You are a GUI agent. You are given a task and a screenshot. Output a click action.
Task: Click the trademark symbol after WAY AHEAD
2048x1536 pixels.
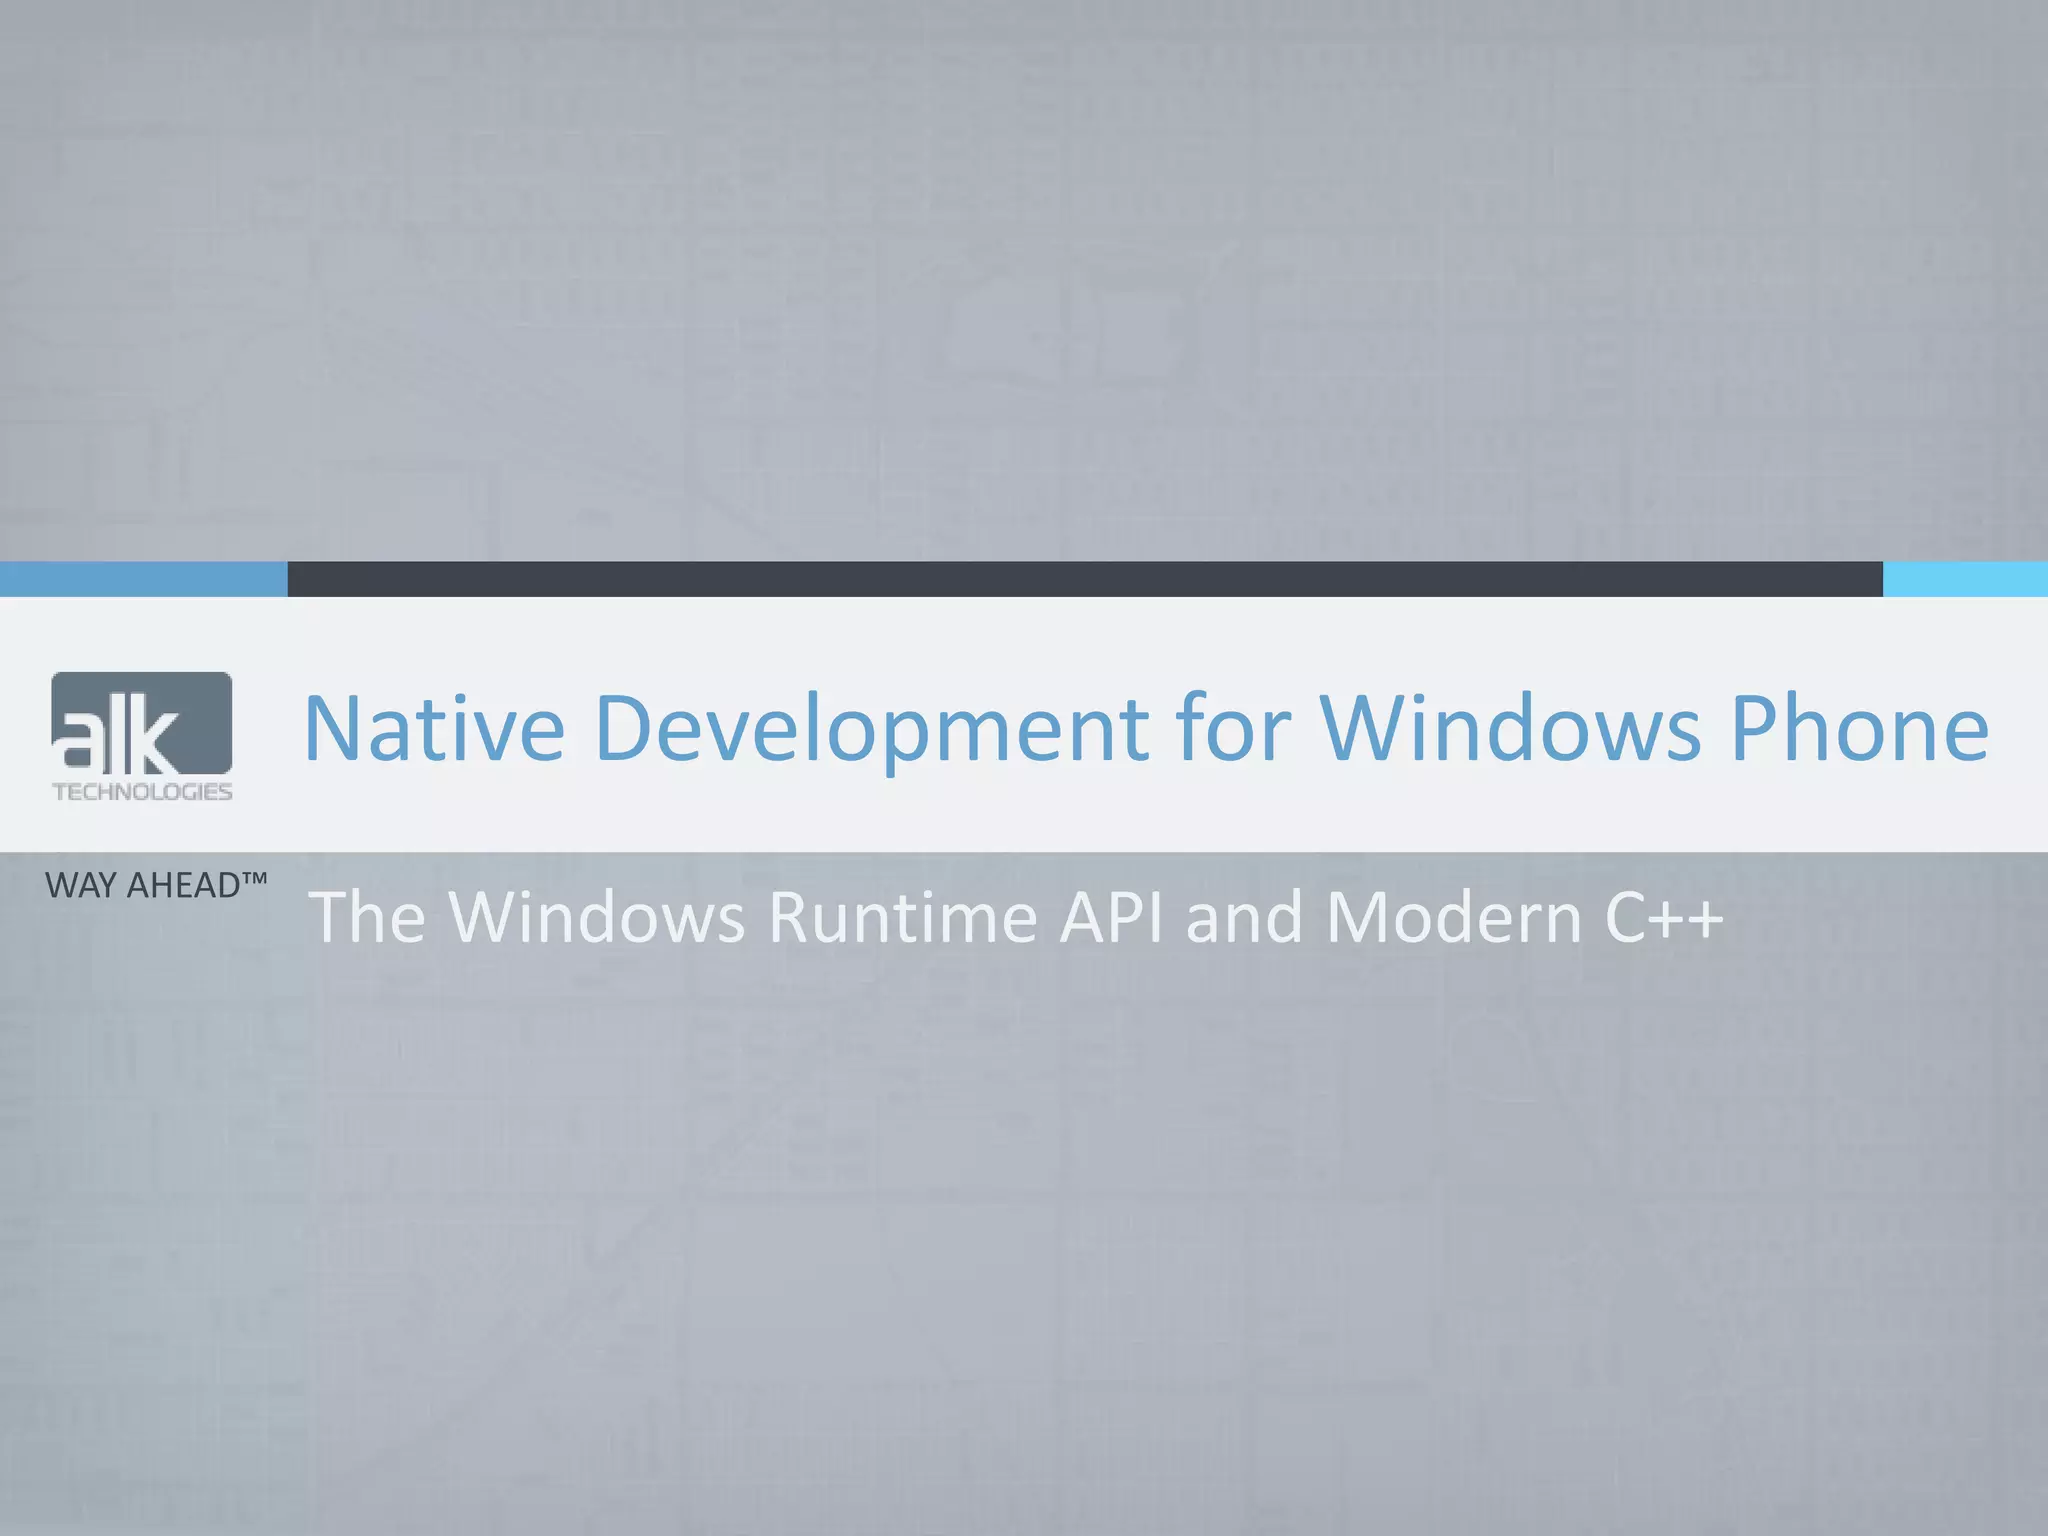pos(254,878)
